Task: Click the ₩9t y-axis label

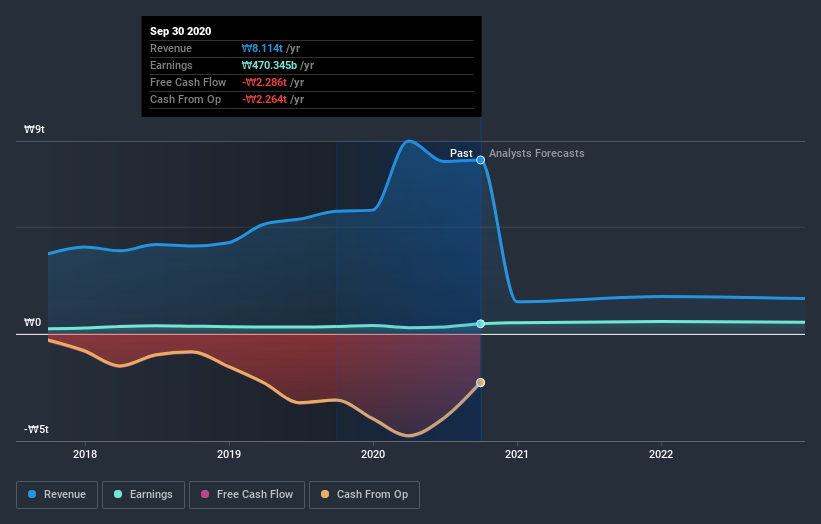Action: point(34,129)
